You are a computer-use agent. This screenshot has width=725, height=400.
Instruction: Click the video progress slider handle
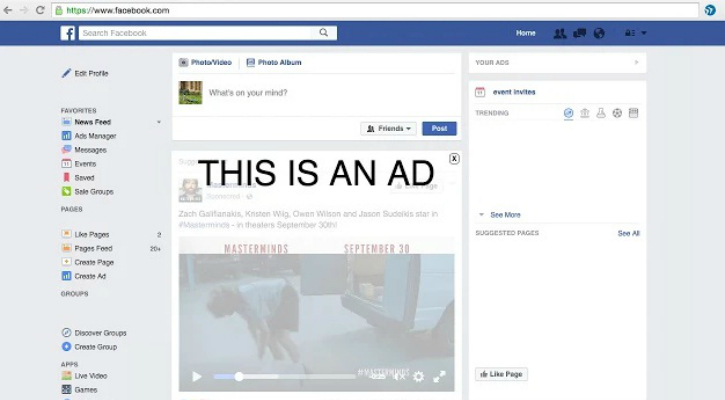pyautogui.click(x=239, y=377)
